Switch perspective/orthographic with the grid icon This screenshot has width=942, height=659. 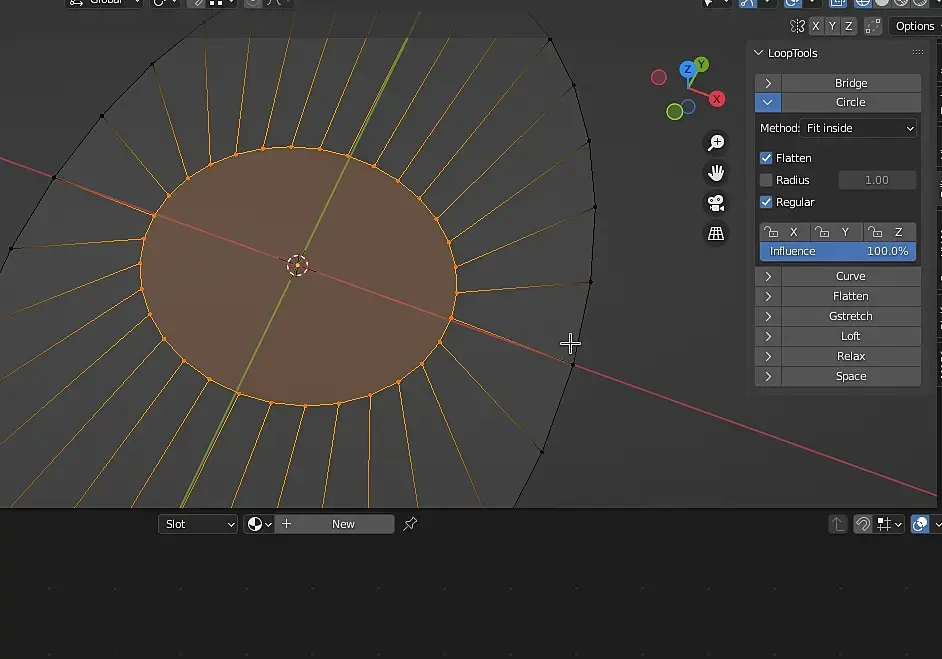[x=716, y=233]
